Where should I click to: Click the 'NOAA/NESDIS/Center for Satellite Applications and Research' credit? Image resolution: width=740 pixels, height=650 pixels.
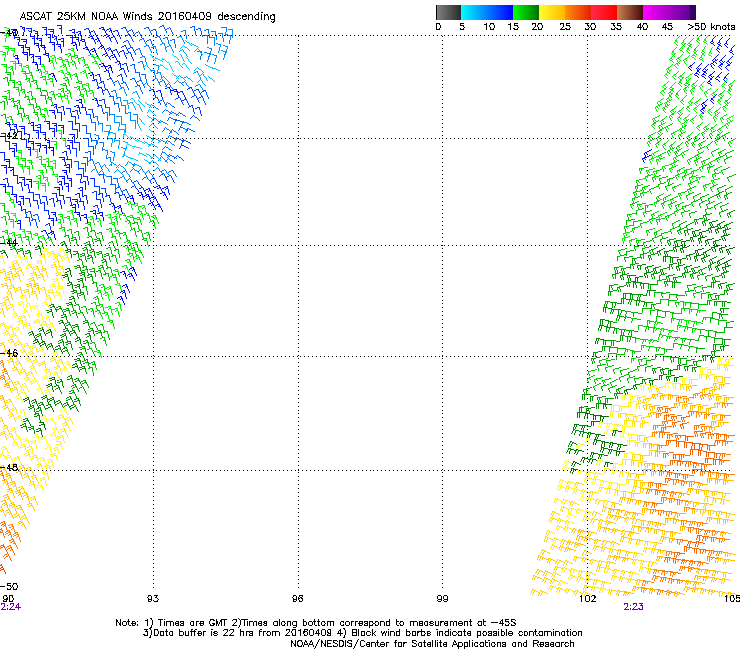[432, 644]
